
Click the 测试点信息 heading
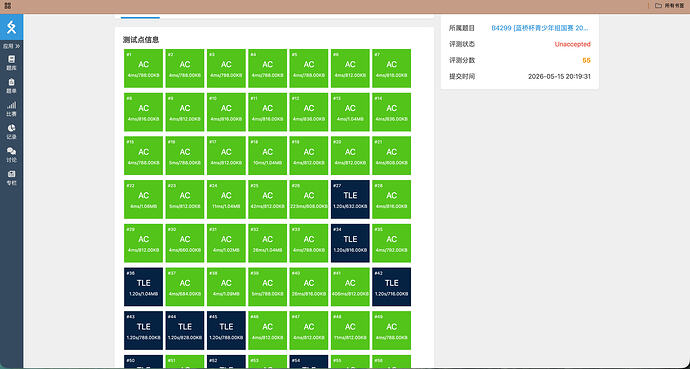click(141, 40)
